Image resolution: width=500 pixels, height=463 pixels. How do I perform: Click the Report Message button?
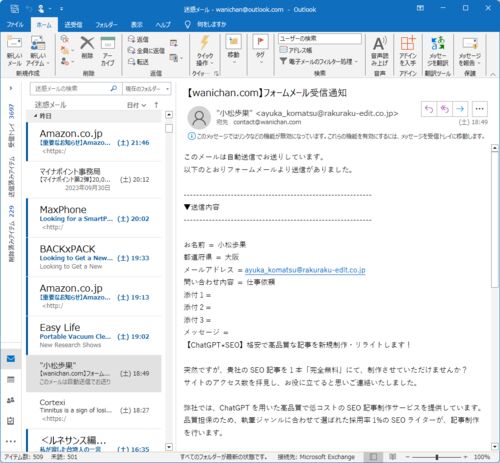click(470, 51)
